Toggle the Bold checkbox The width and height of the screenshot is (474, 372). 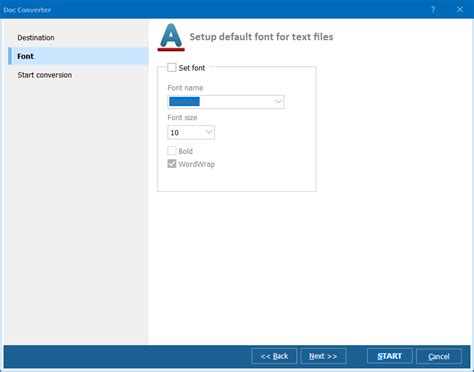(172, 151)
